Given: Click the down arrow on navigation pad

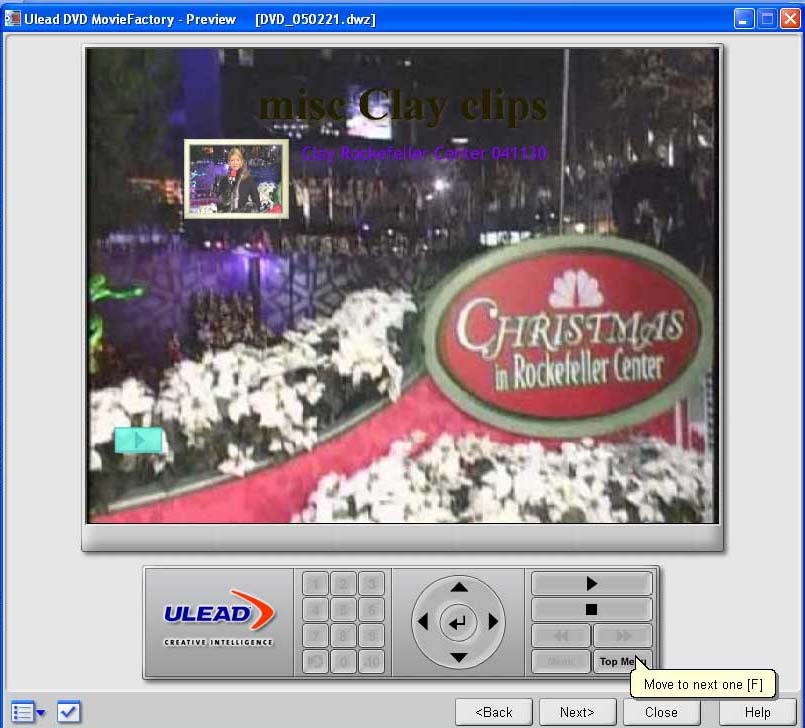Looking at the screenshot, I should [458, 657].
